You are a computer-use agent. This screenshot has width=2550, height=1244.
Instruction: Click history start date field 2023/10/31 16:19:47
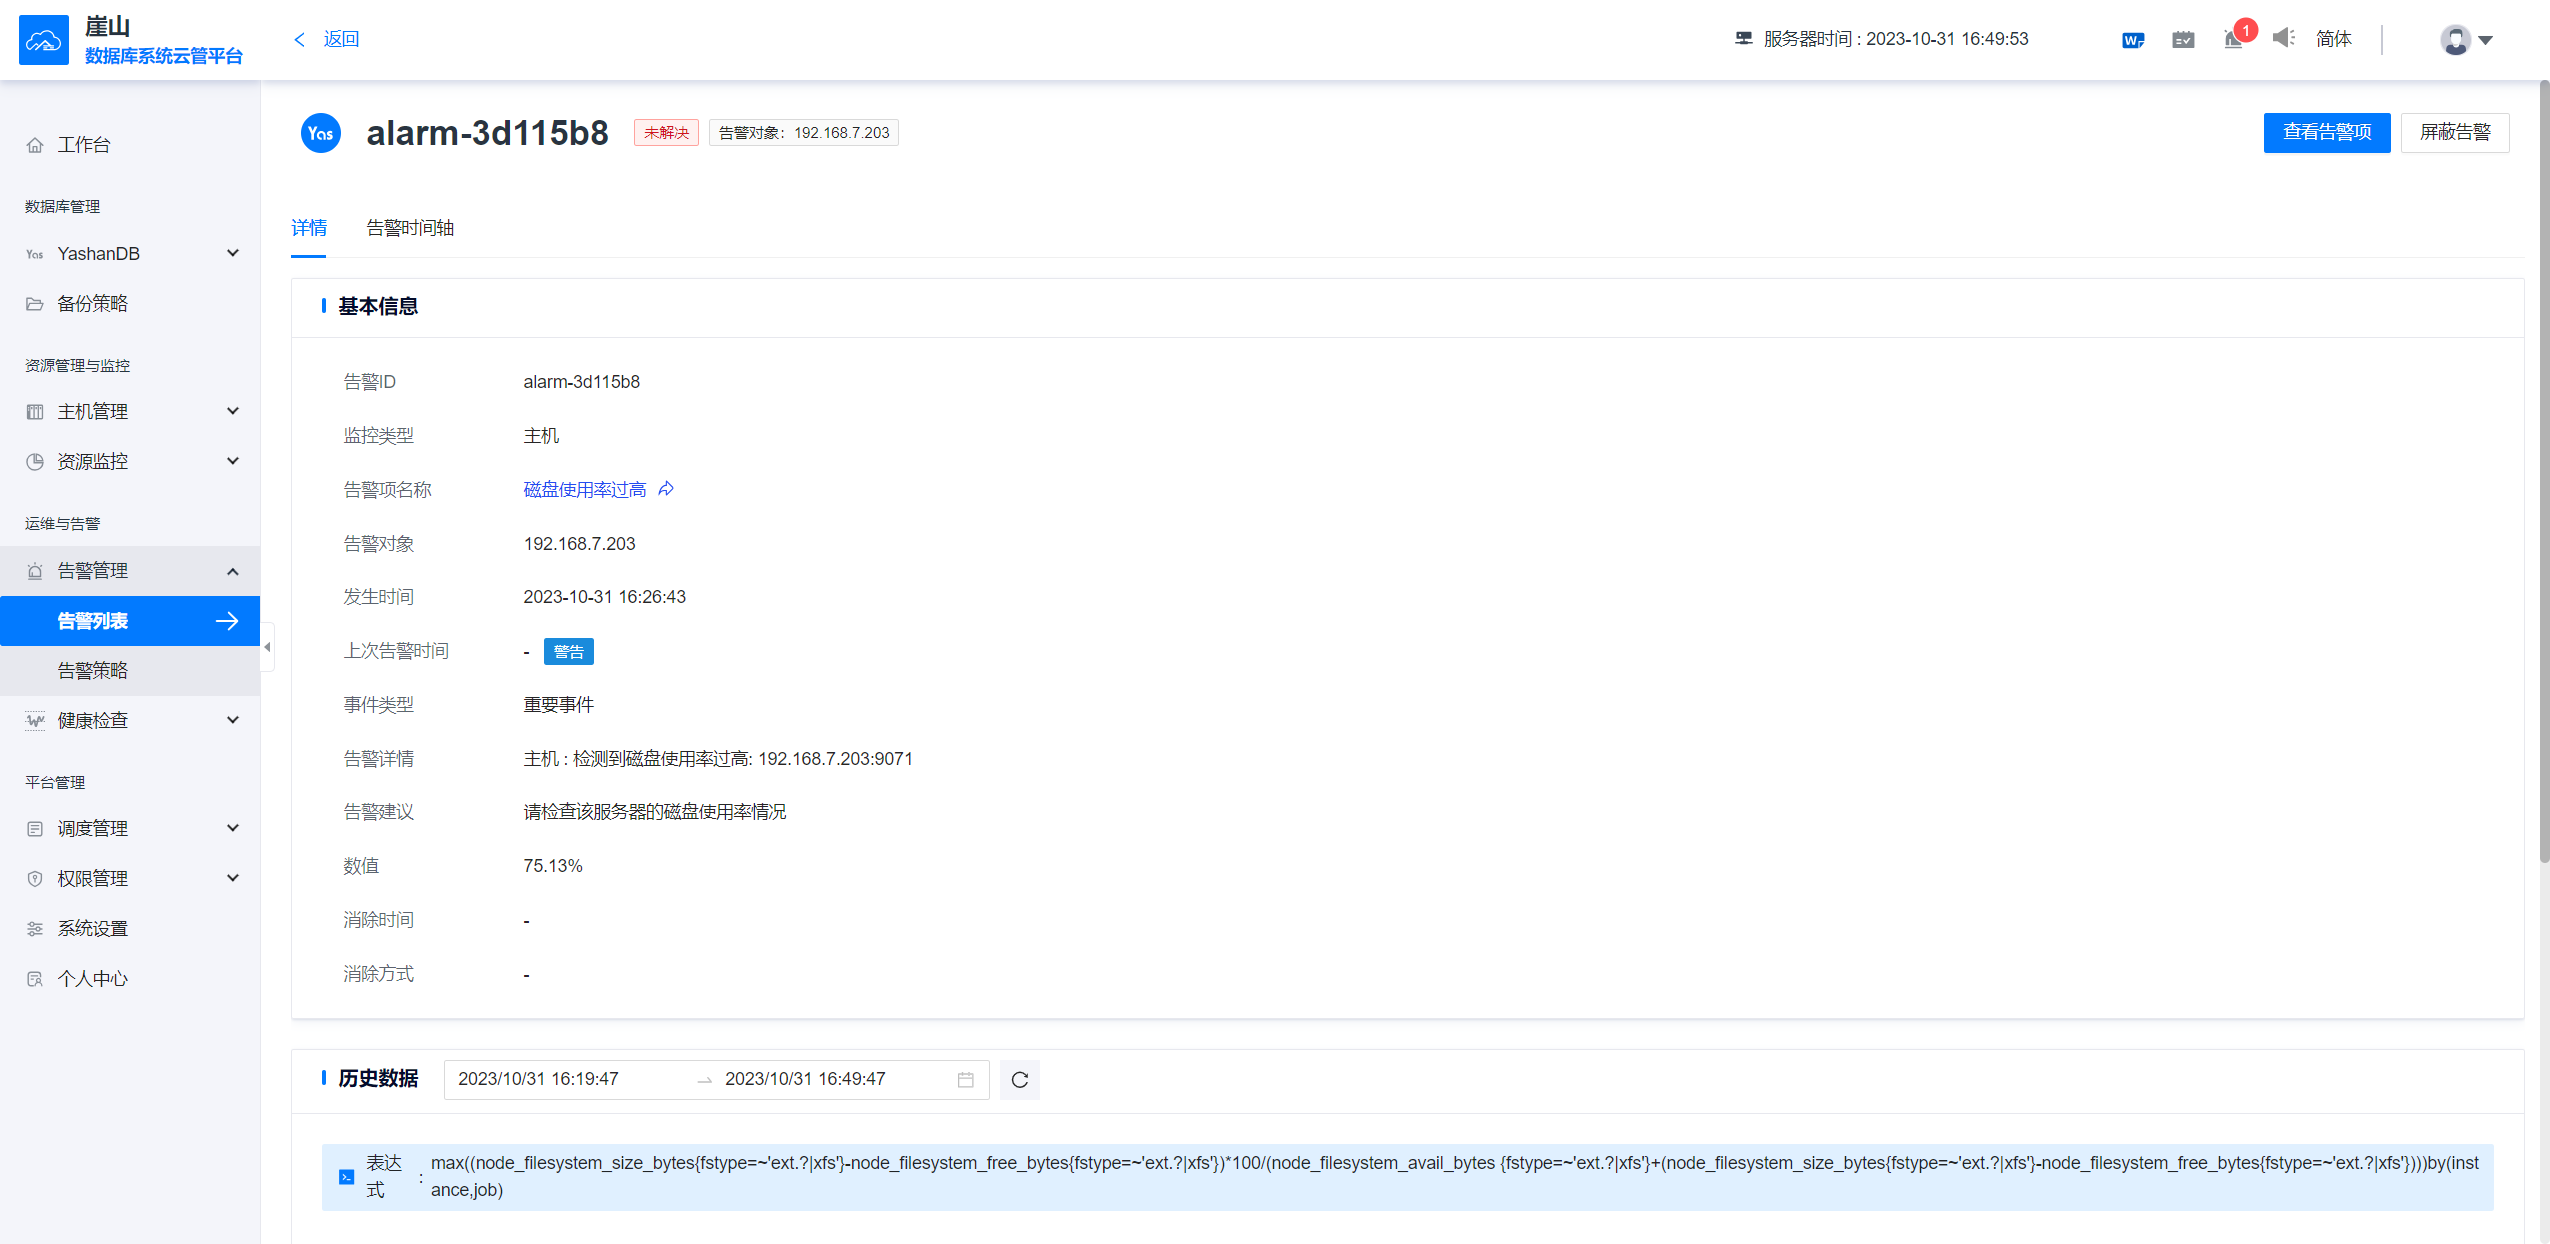pos(540,1079)
